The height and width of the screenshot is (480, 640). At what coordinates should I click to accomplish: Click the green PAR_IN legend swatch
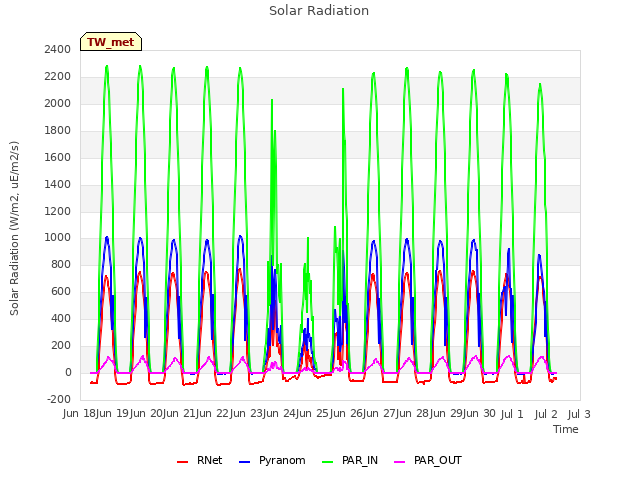327,462
